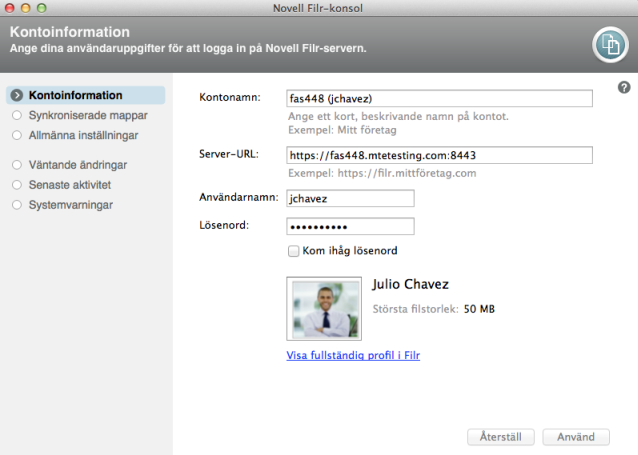Viewport: 638px width, 455px height.
Task: Enable Kom ihåg lösenord checkbox
Action: [293, 251]
